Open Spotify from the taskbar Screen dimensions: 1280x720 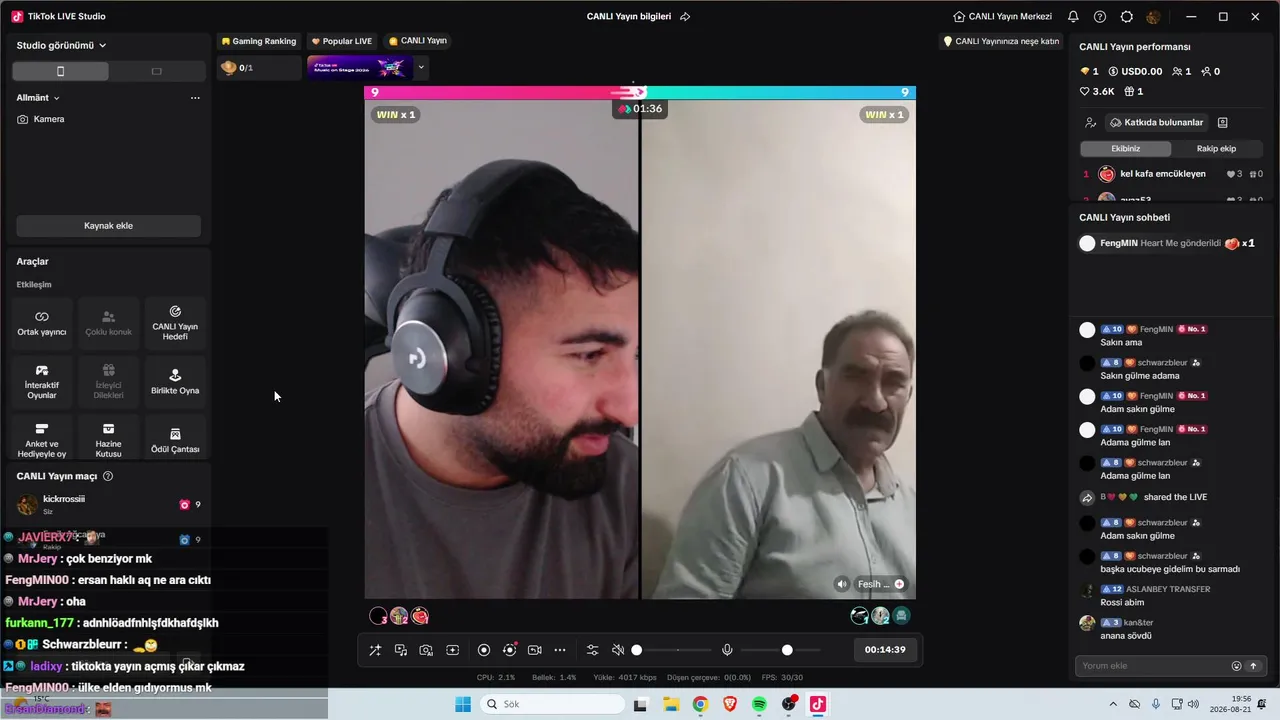point(759,705)
